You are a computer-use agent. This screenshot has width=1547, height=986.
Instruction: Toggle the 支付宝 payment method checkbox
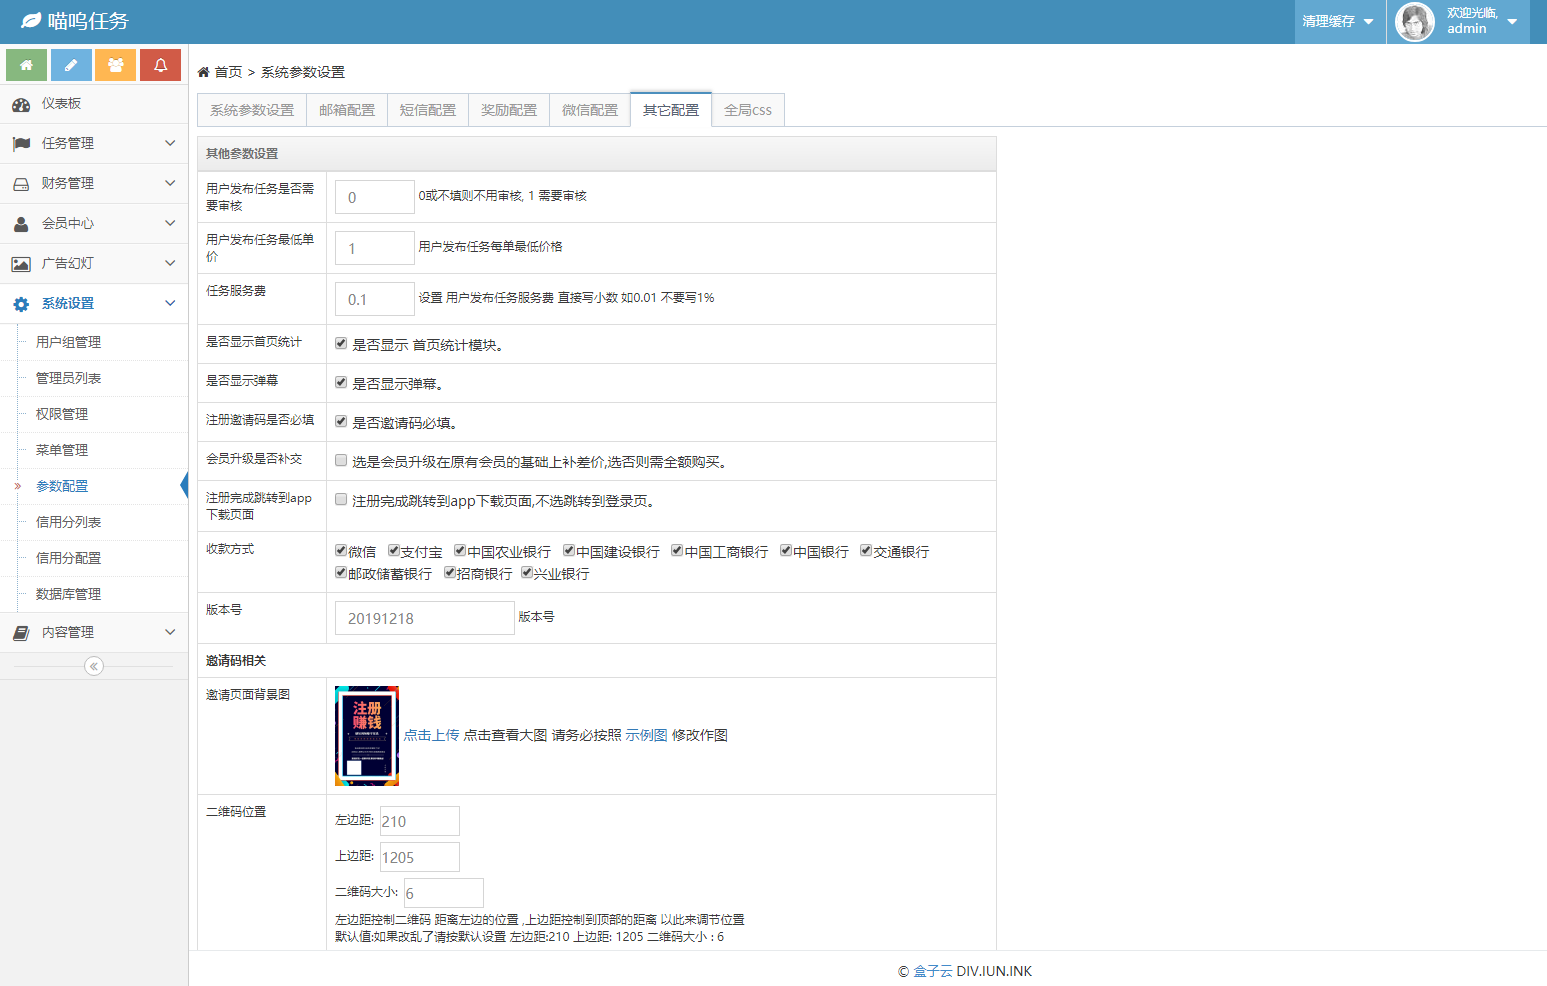pyautogui.click(x=394, y=551)
